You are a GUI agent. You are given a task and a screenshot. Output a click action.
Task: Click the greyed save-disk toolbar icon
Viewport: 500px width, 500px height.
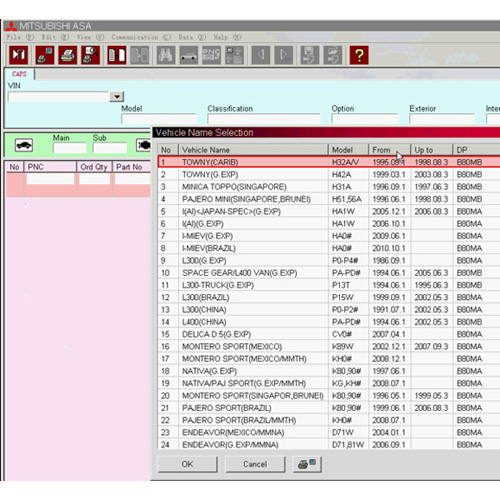310,55
